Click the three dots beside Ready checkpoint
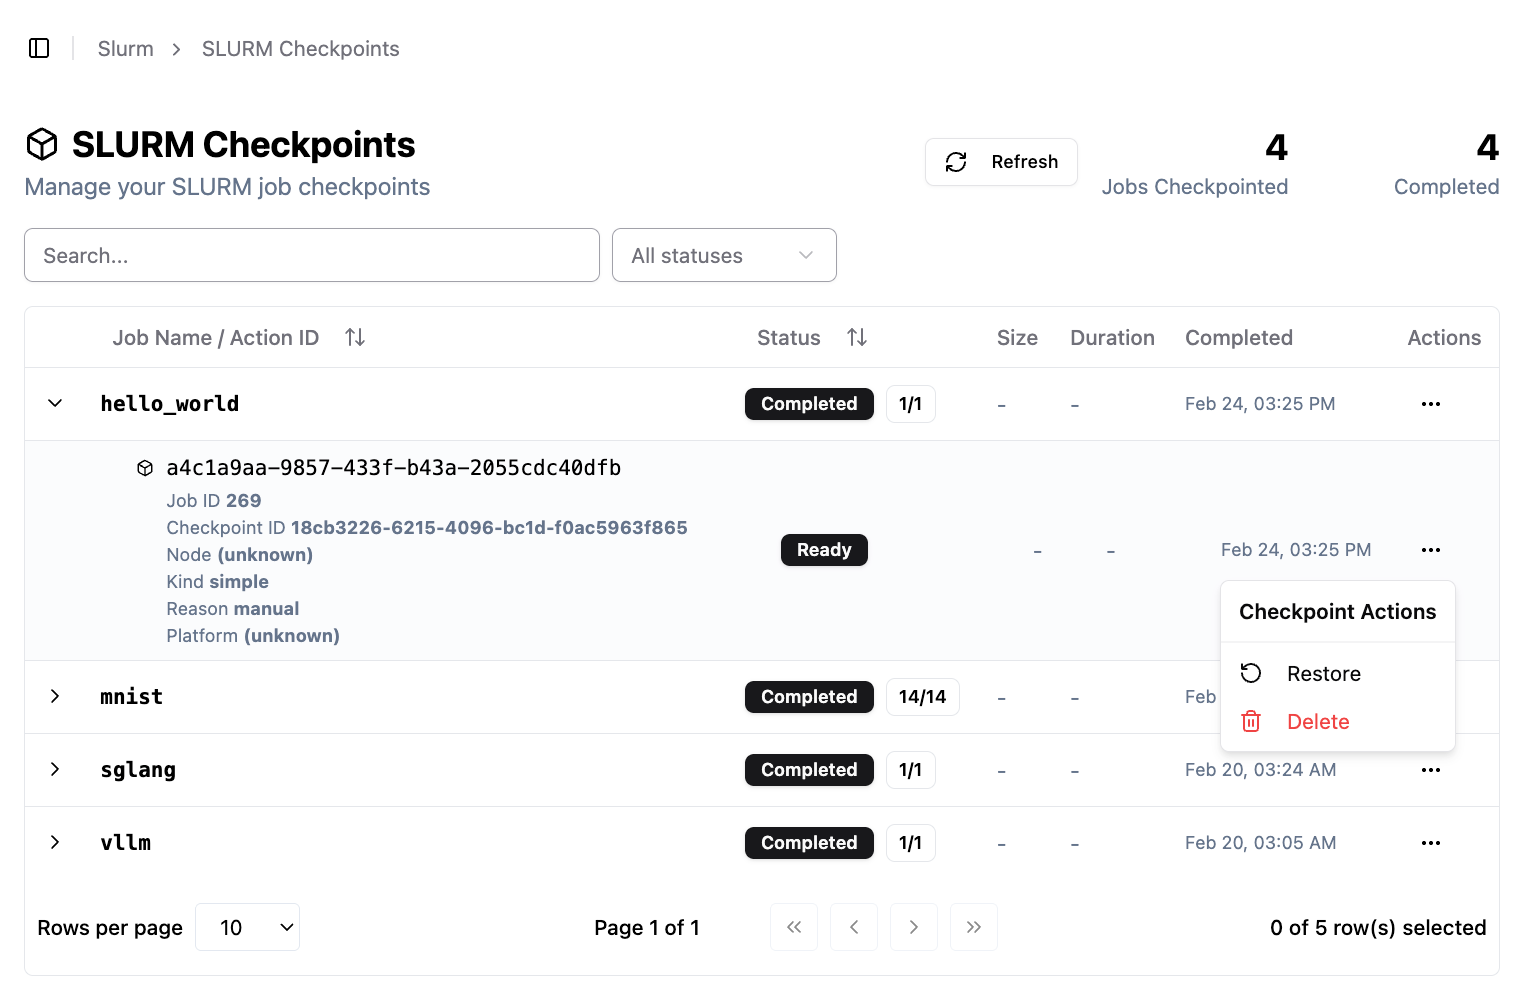The height and width of the screenshot is (991, 1523). coord(1430,550)
